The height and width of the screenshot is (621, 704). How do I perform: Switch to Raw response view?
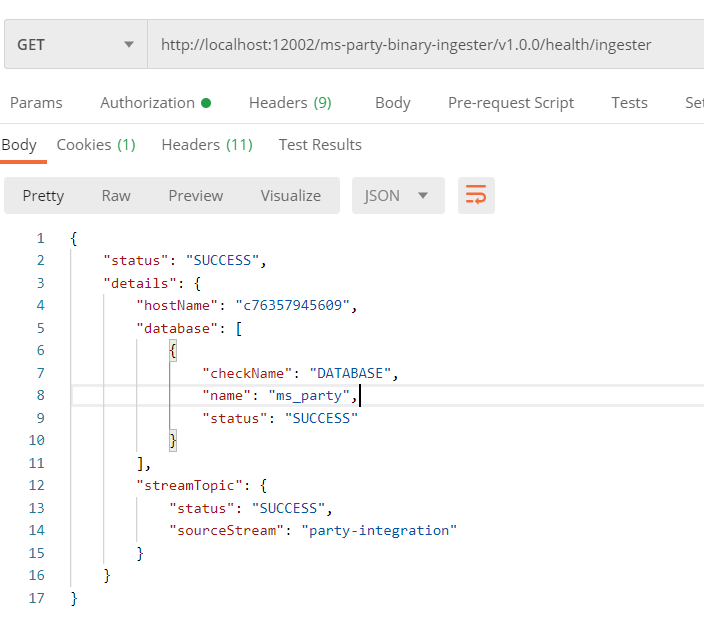[x=116, y=196]
